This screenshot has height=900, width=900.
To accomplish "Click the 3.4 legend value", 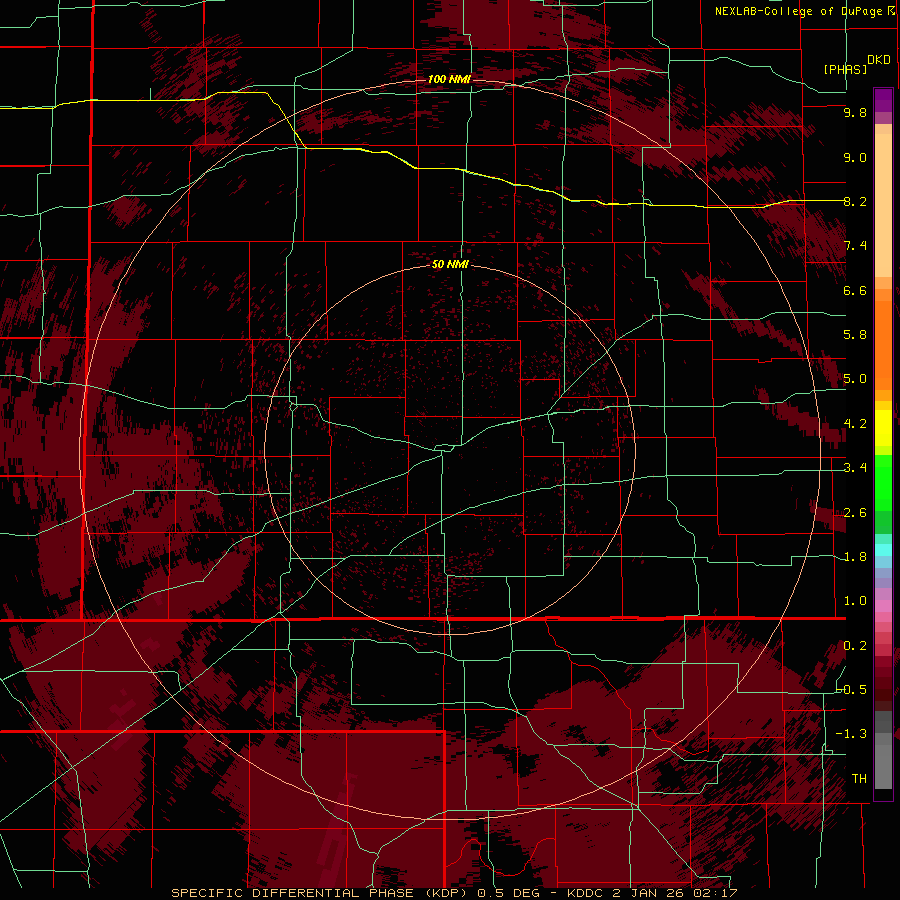I will pyautogui.click(x=855, y=468).
